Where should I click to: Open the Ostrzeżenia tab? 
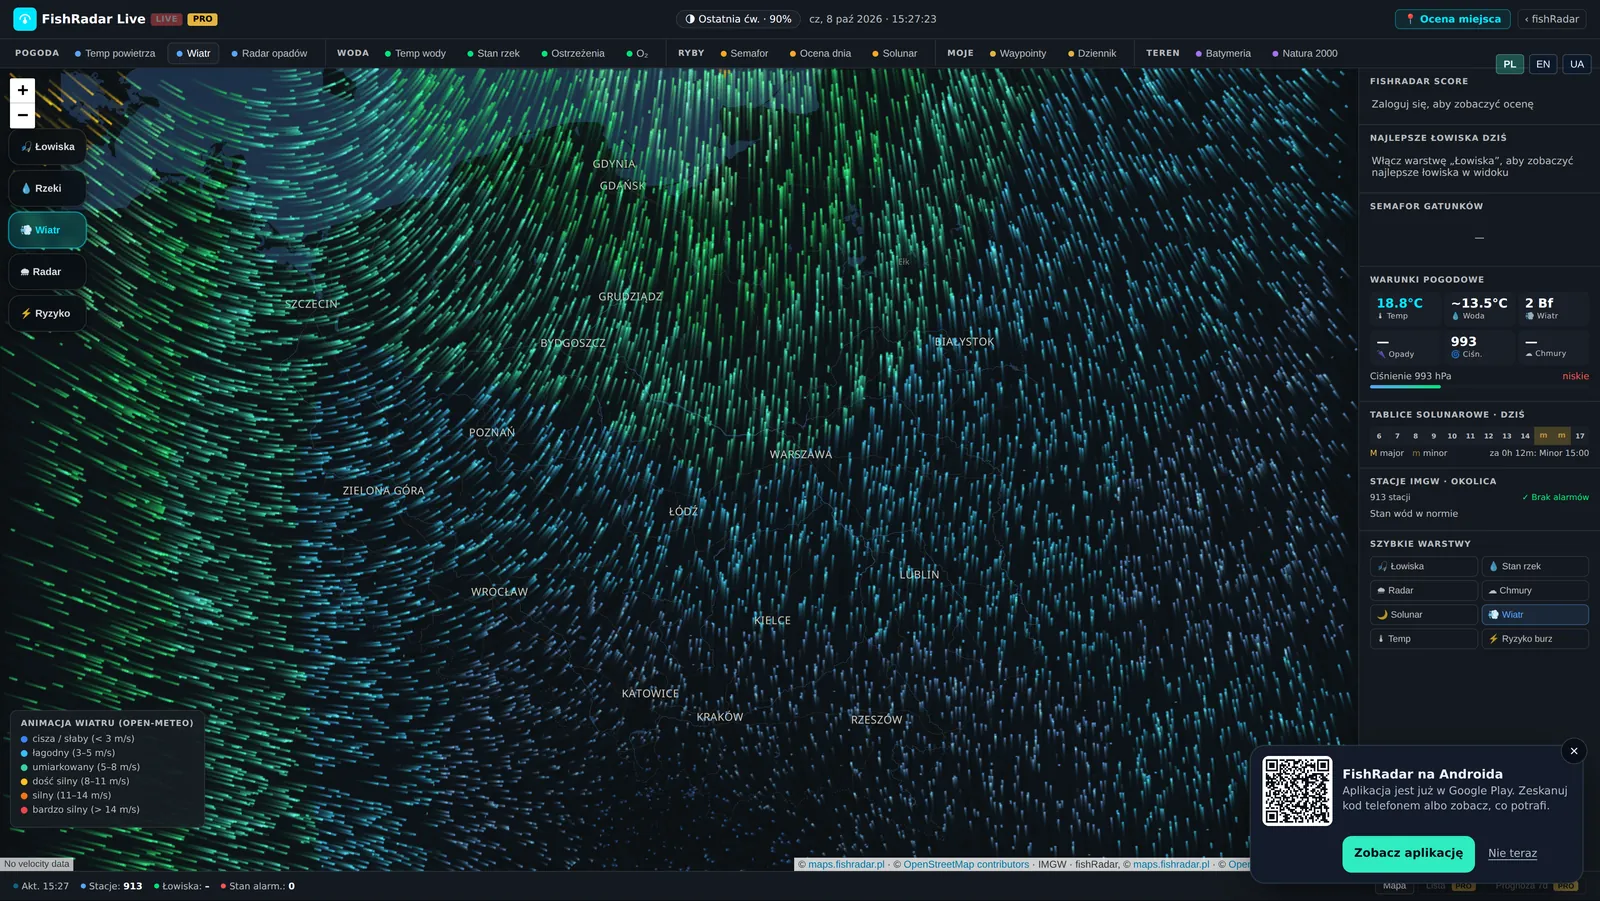(573, 53)
